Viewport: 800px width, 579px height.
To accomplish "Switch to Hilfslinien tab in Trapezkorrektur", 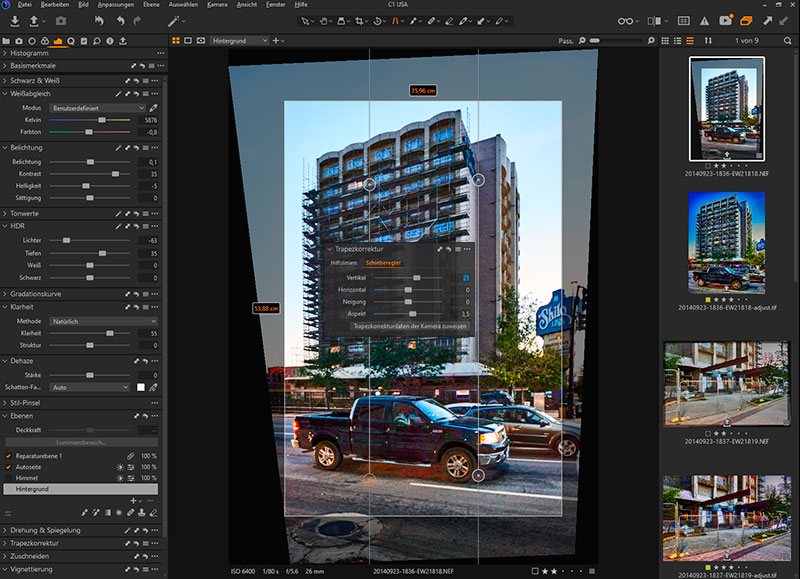I will [x=344, y=263].
